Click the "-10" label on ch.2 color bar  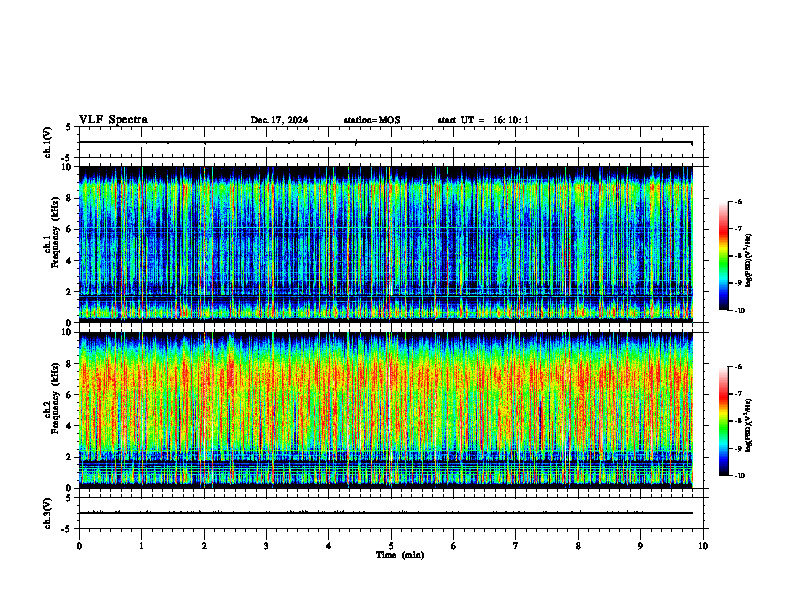tap(740, 476)
